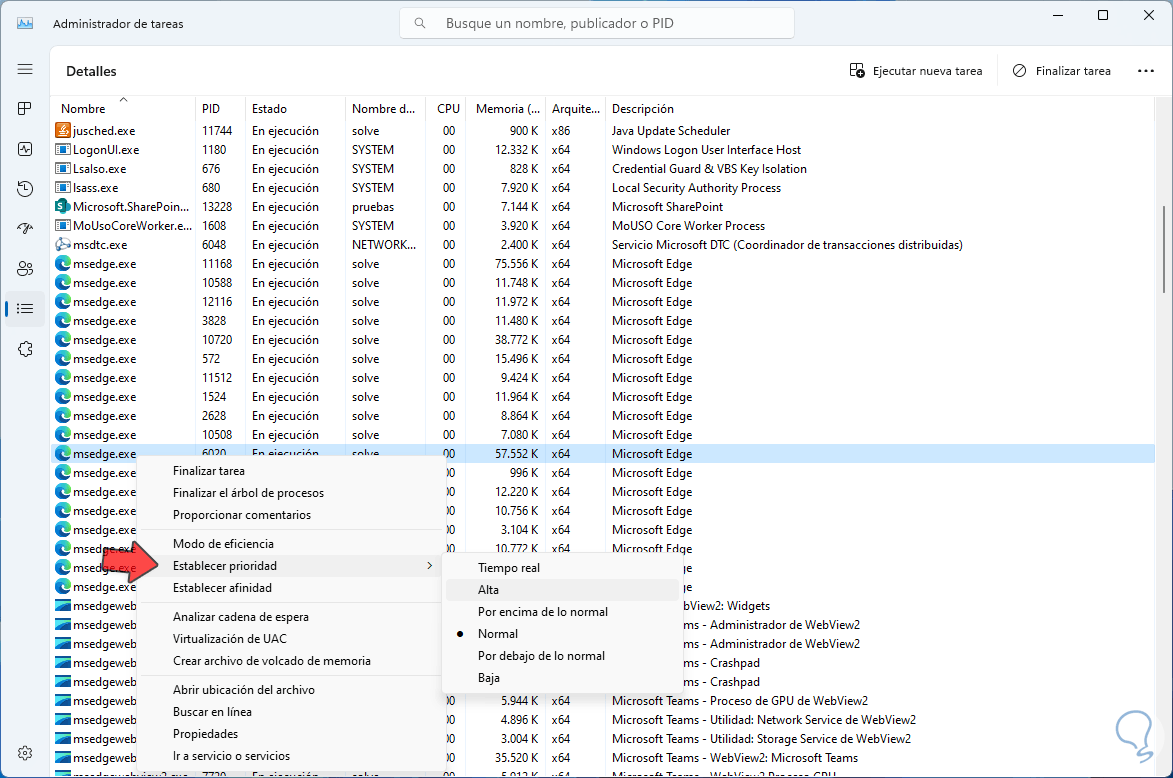Click the MoUsoCoreWorker process icon
1173x778 pixels.
63,225
